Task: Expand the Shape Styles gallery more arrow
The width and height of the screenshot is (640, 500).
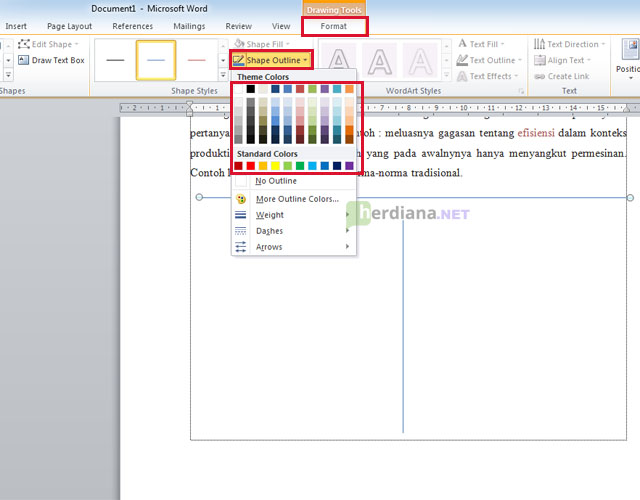Action: (223, 75)
